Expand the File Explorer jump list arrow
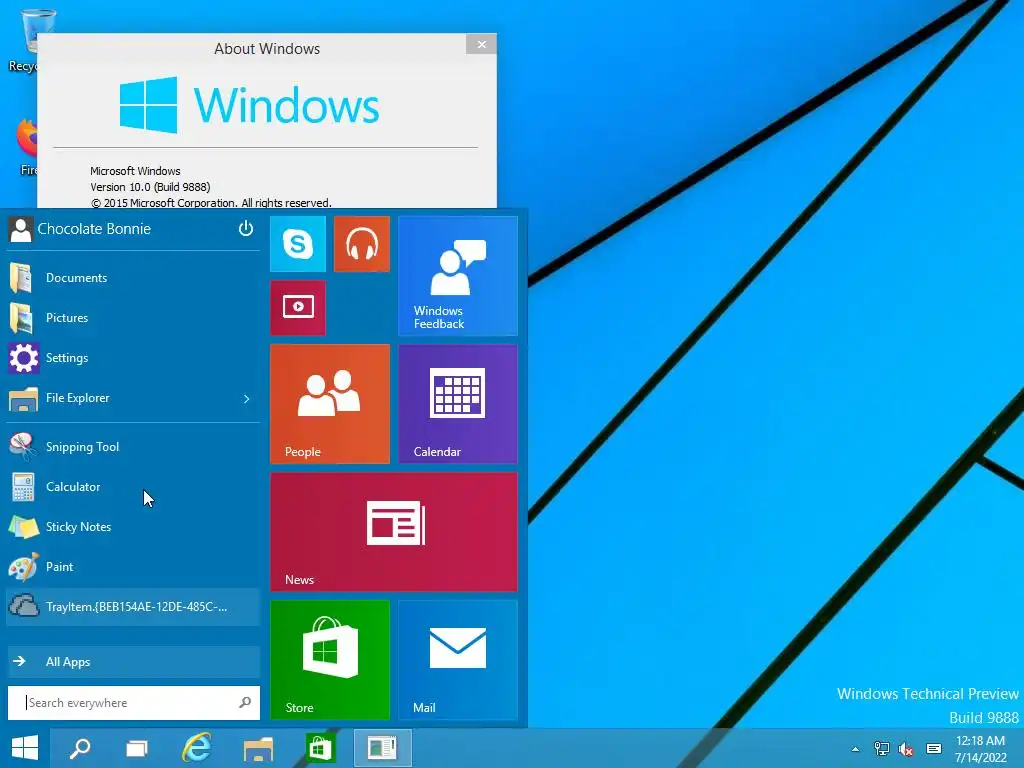 coord(247,398)
